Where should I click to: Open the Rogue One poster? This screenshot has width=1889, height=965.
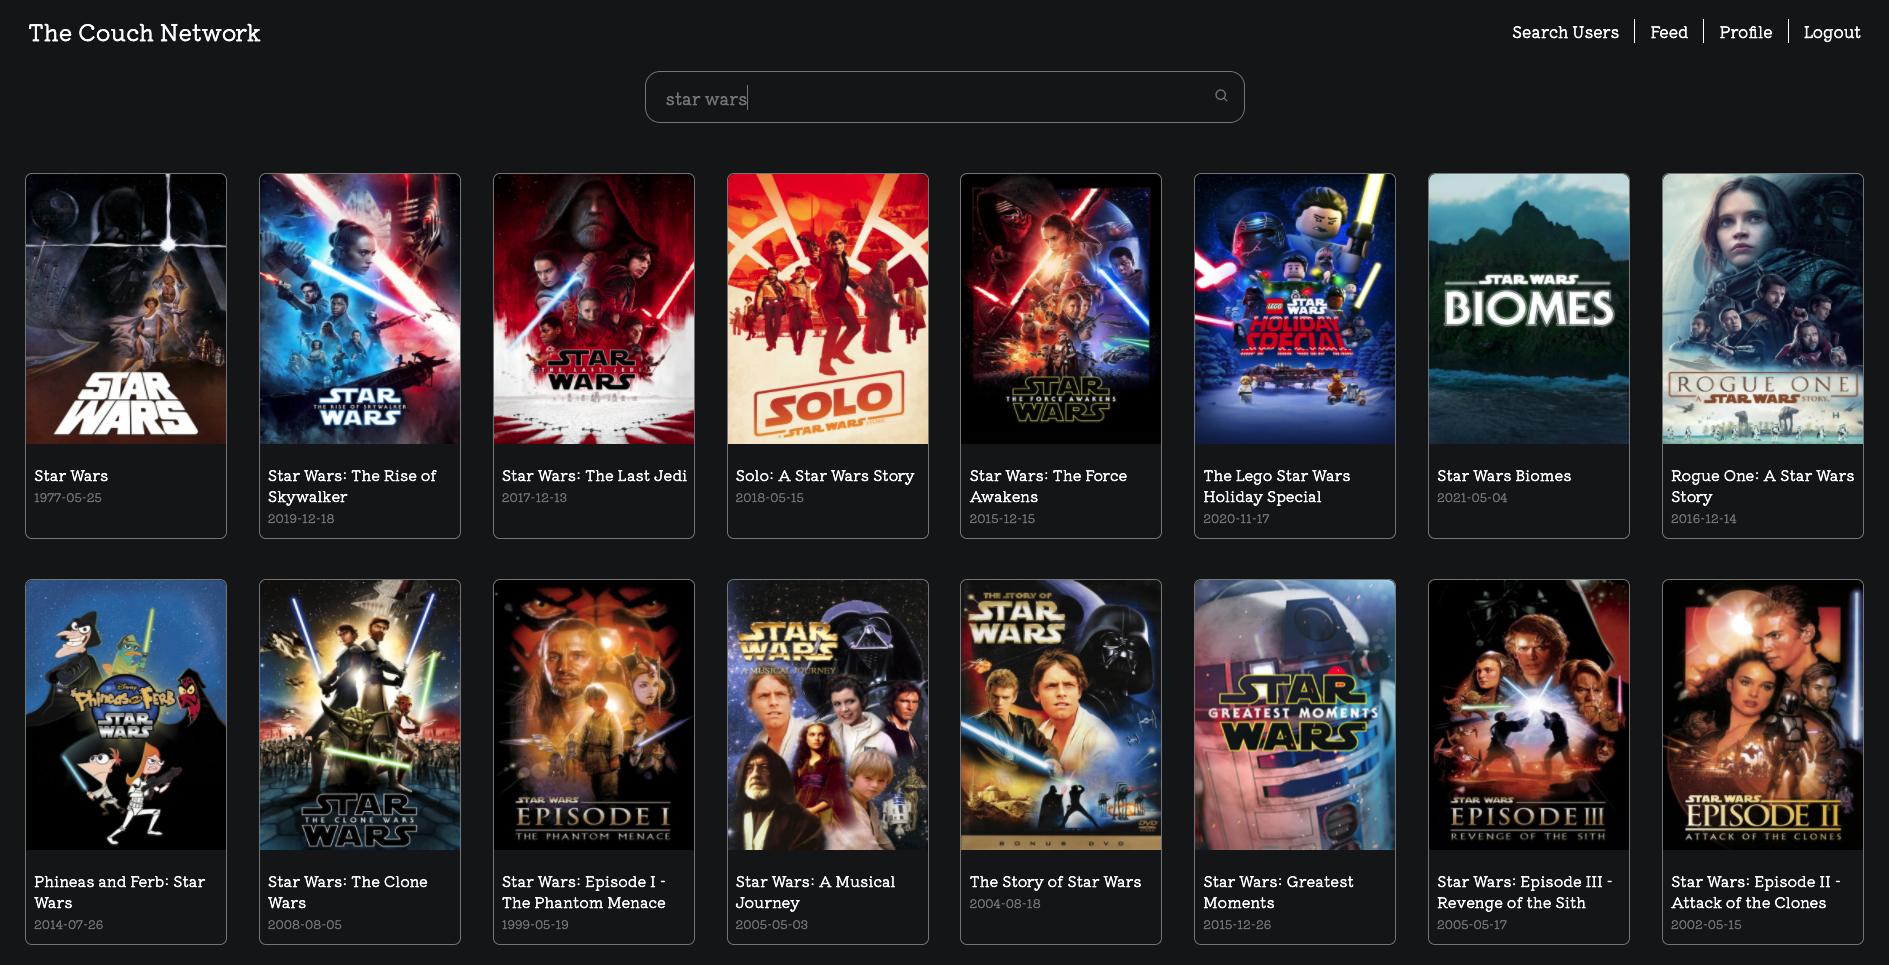click(1763, 309)
